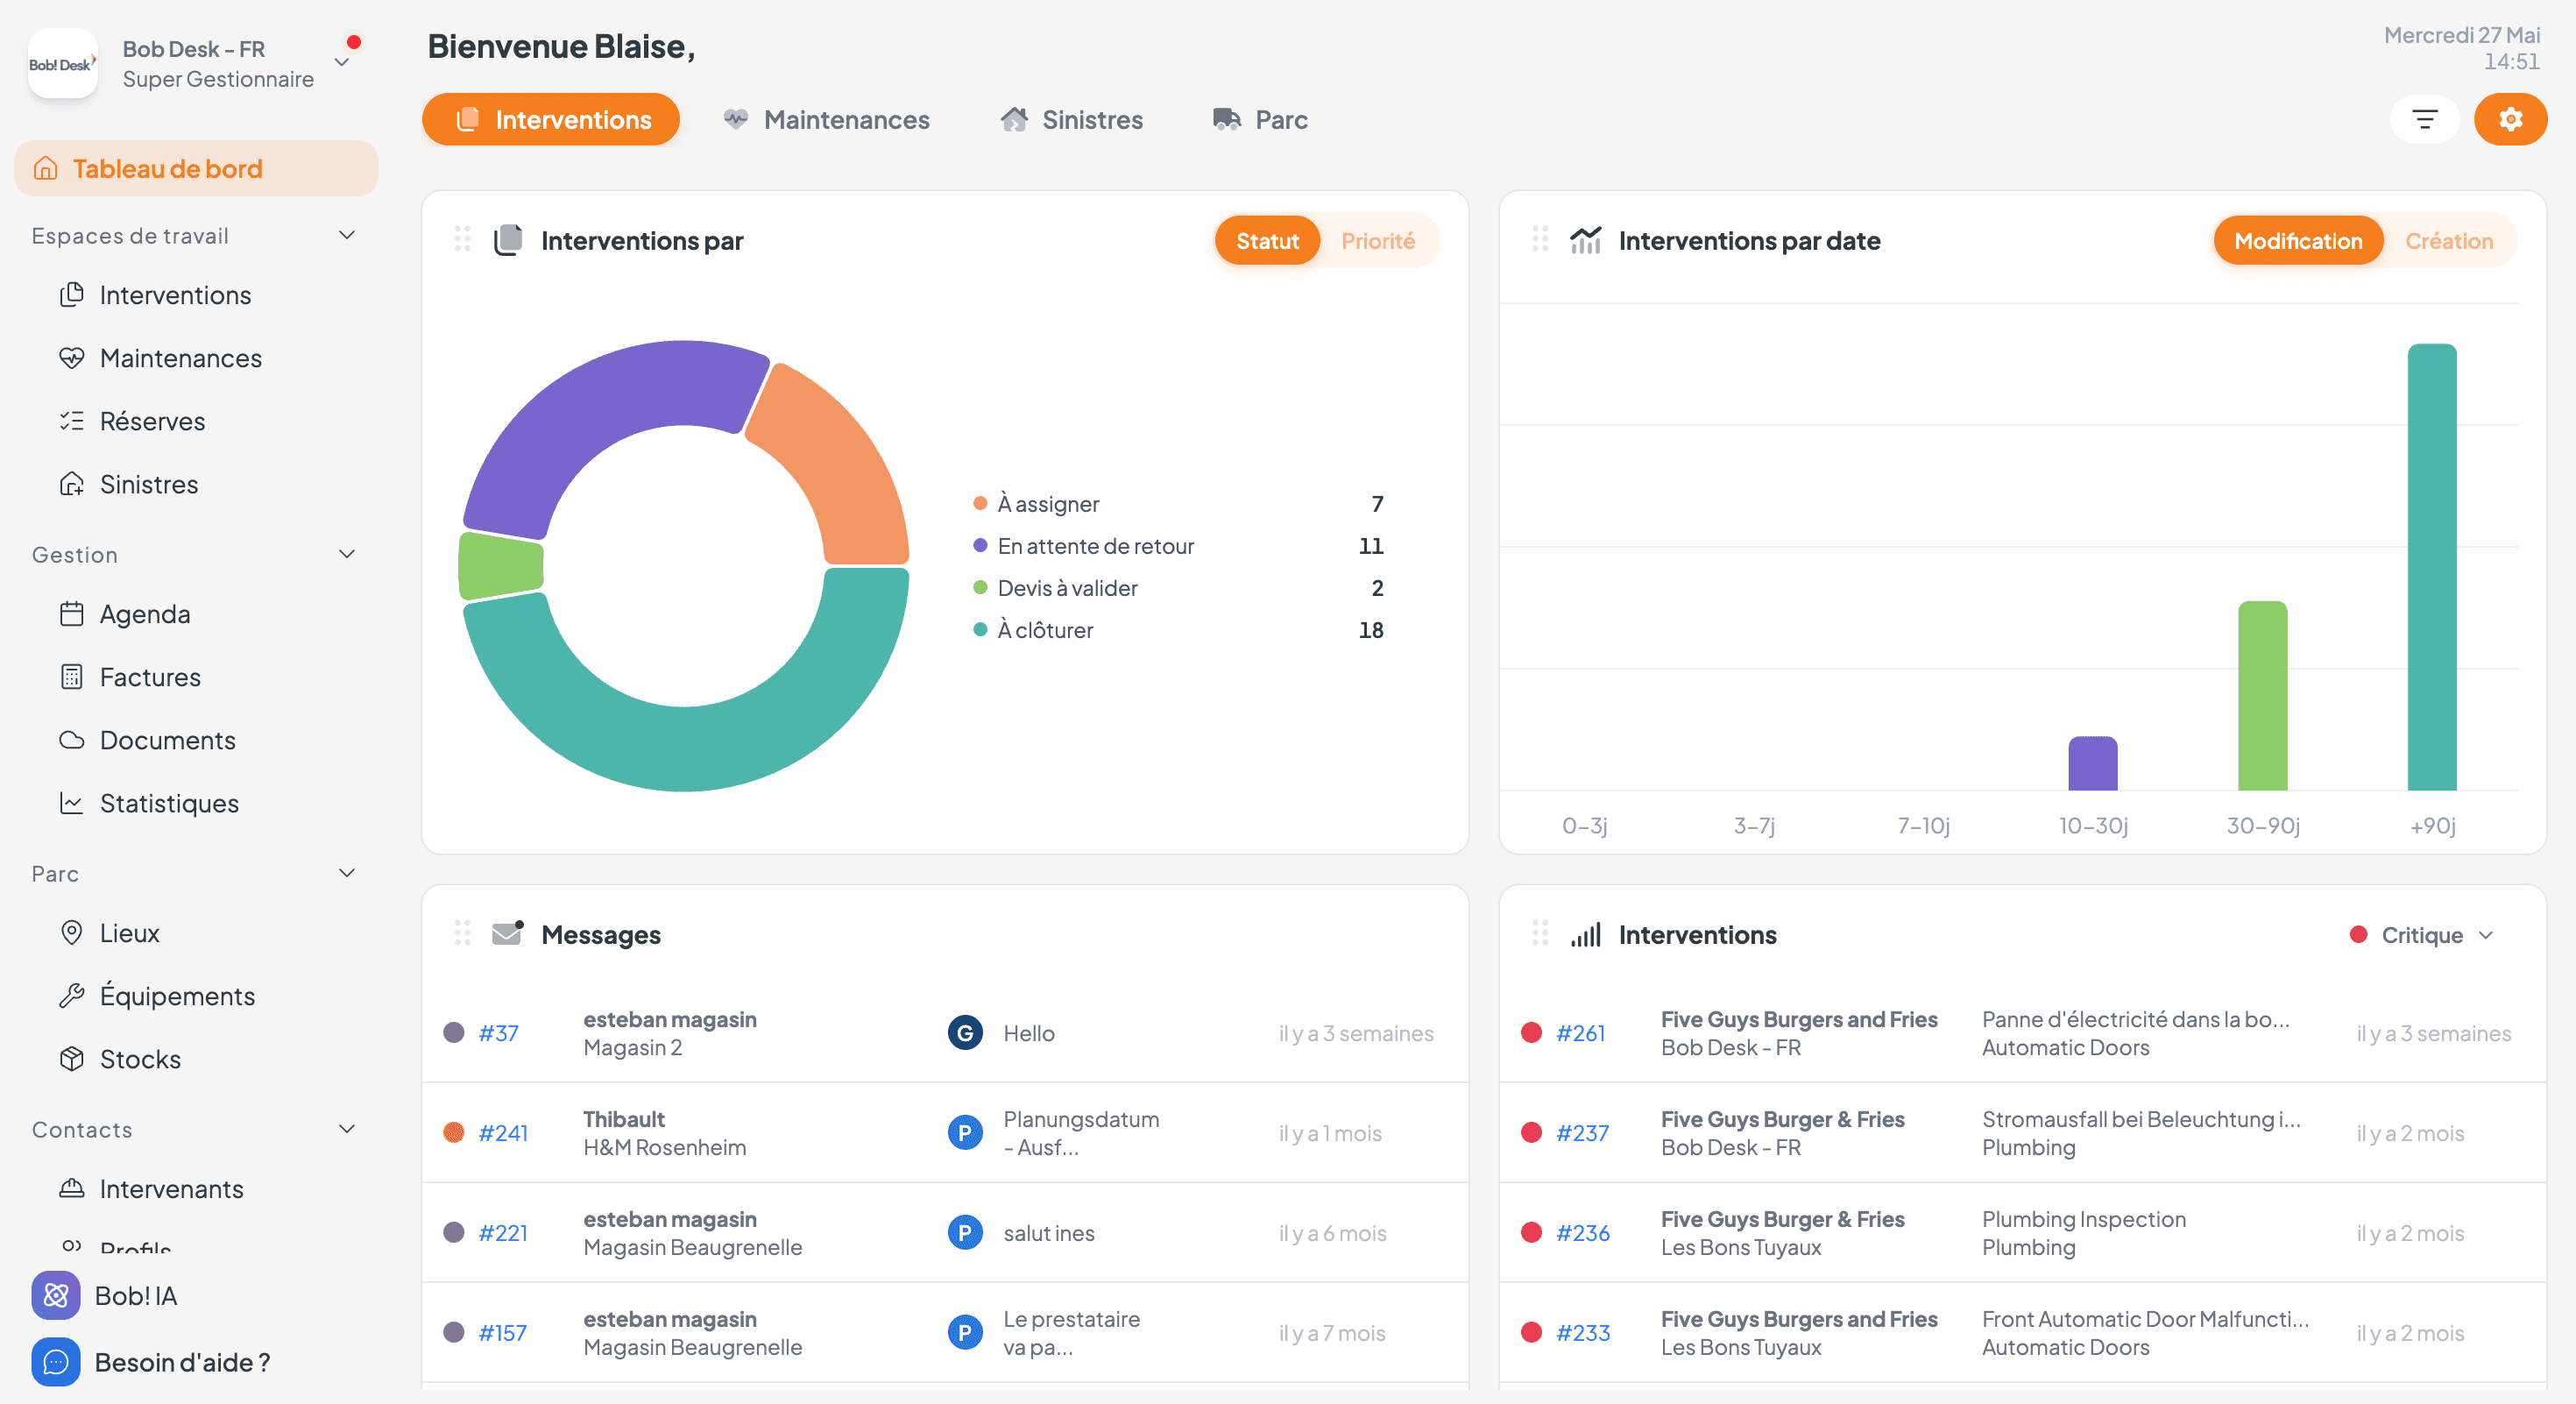Open message #221 link

[503, 1233]
